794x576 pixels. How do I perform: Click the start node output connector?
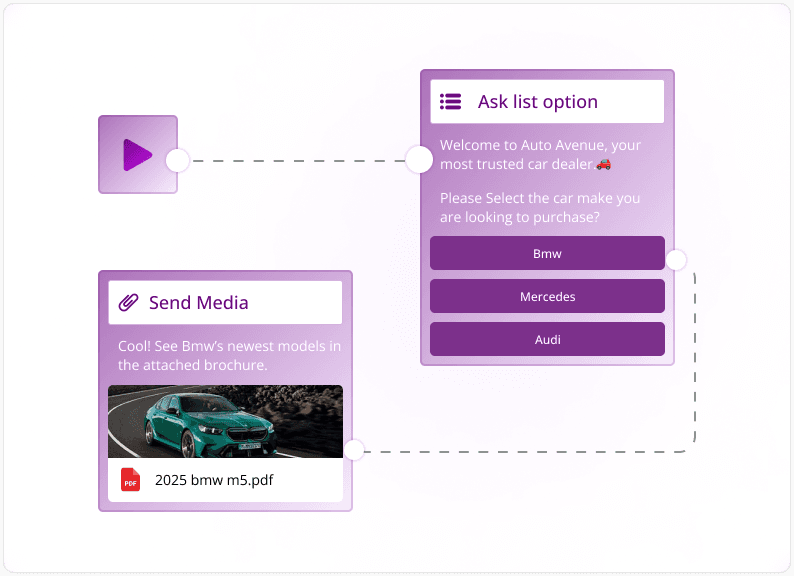178,161
